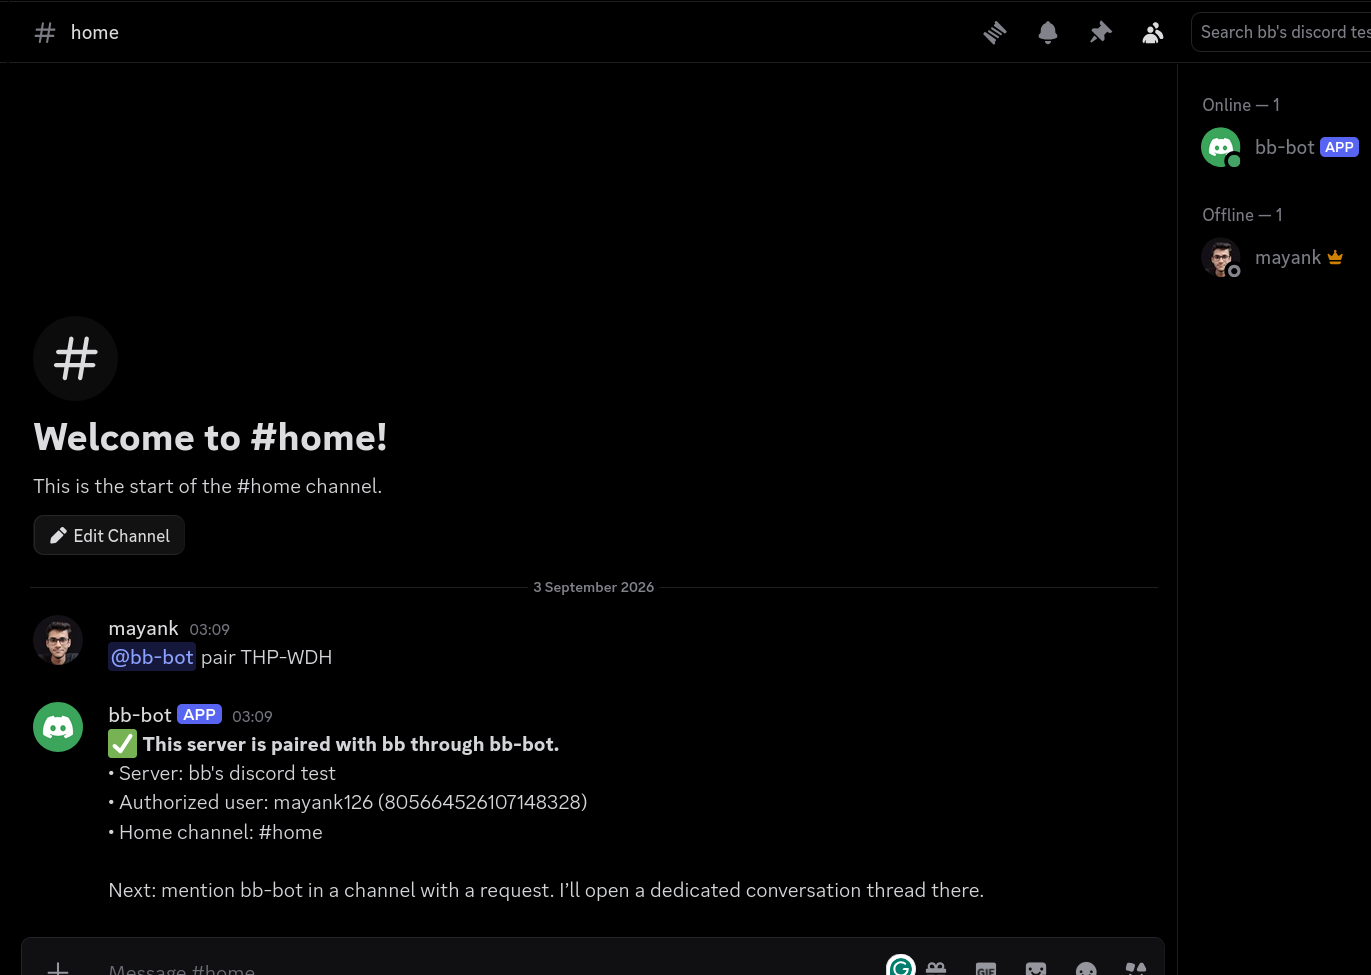Screen dimensions: 1371x975
Task: Toggle the member list icon
Action: click(1153, 33)
